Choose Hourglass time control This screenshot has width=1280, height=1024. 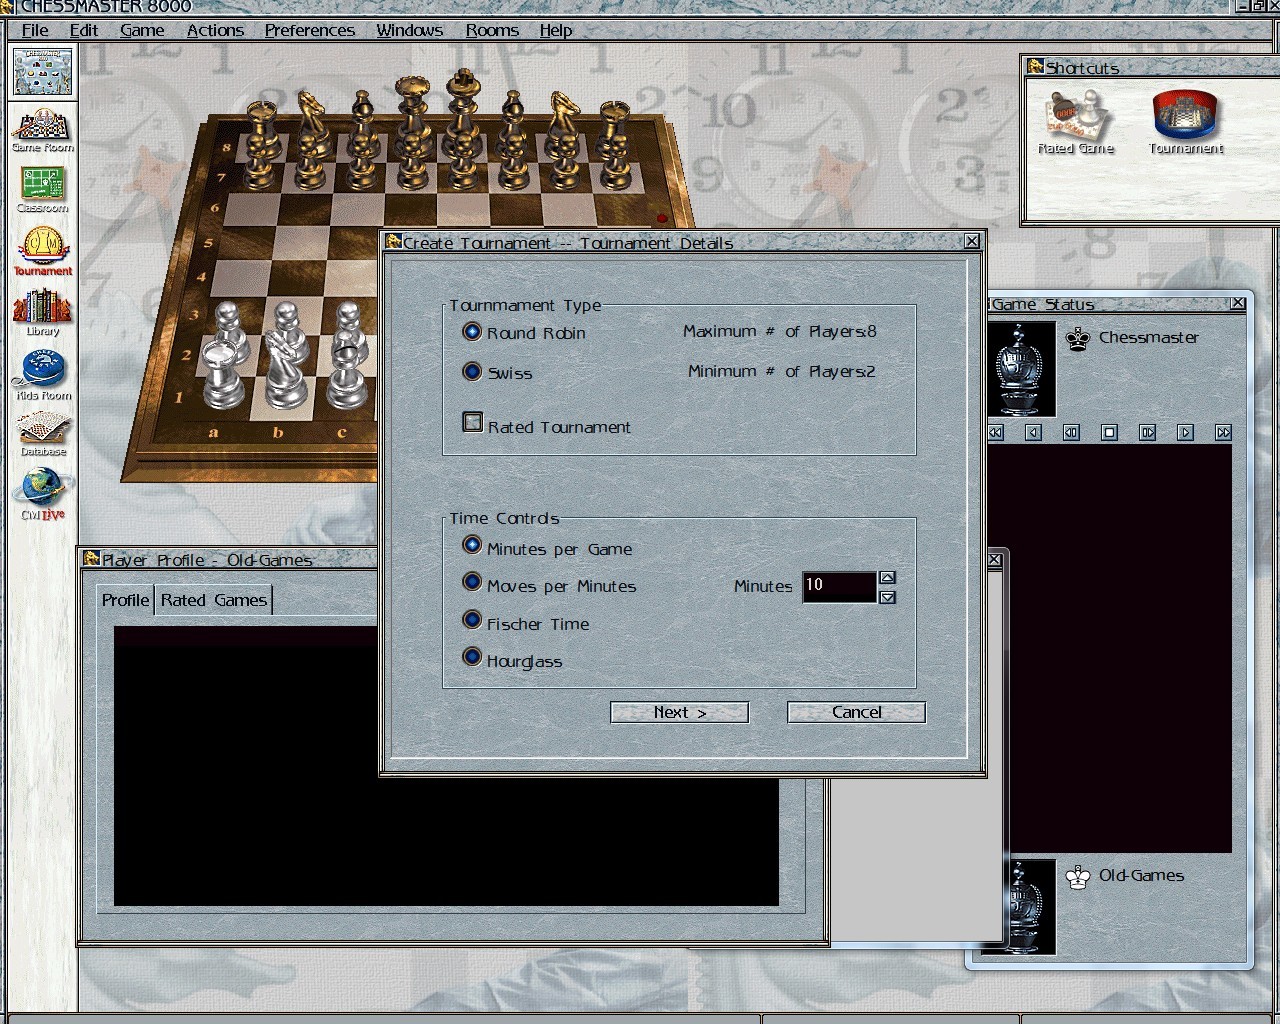[472, 658]
